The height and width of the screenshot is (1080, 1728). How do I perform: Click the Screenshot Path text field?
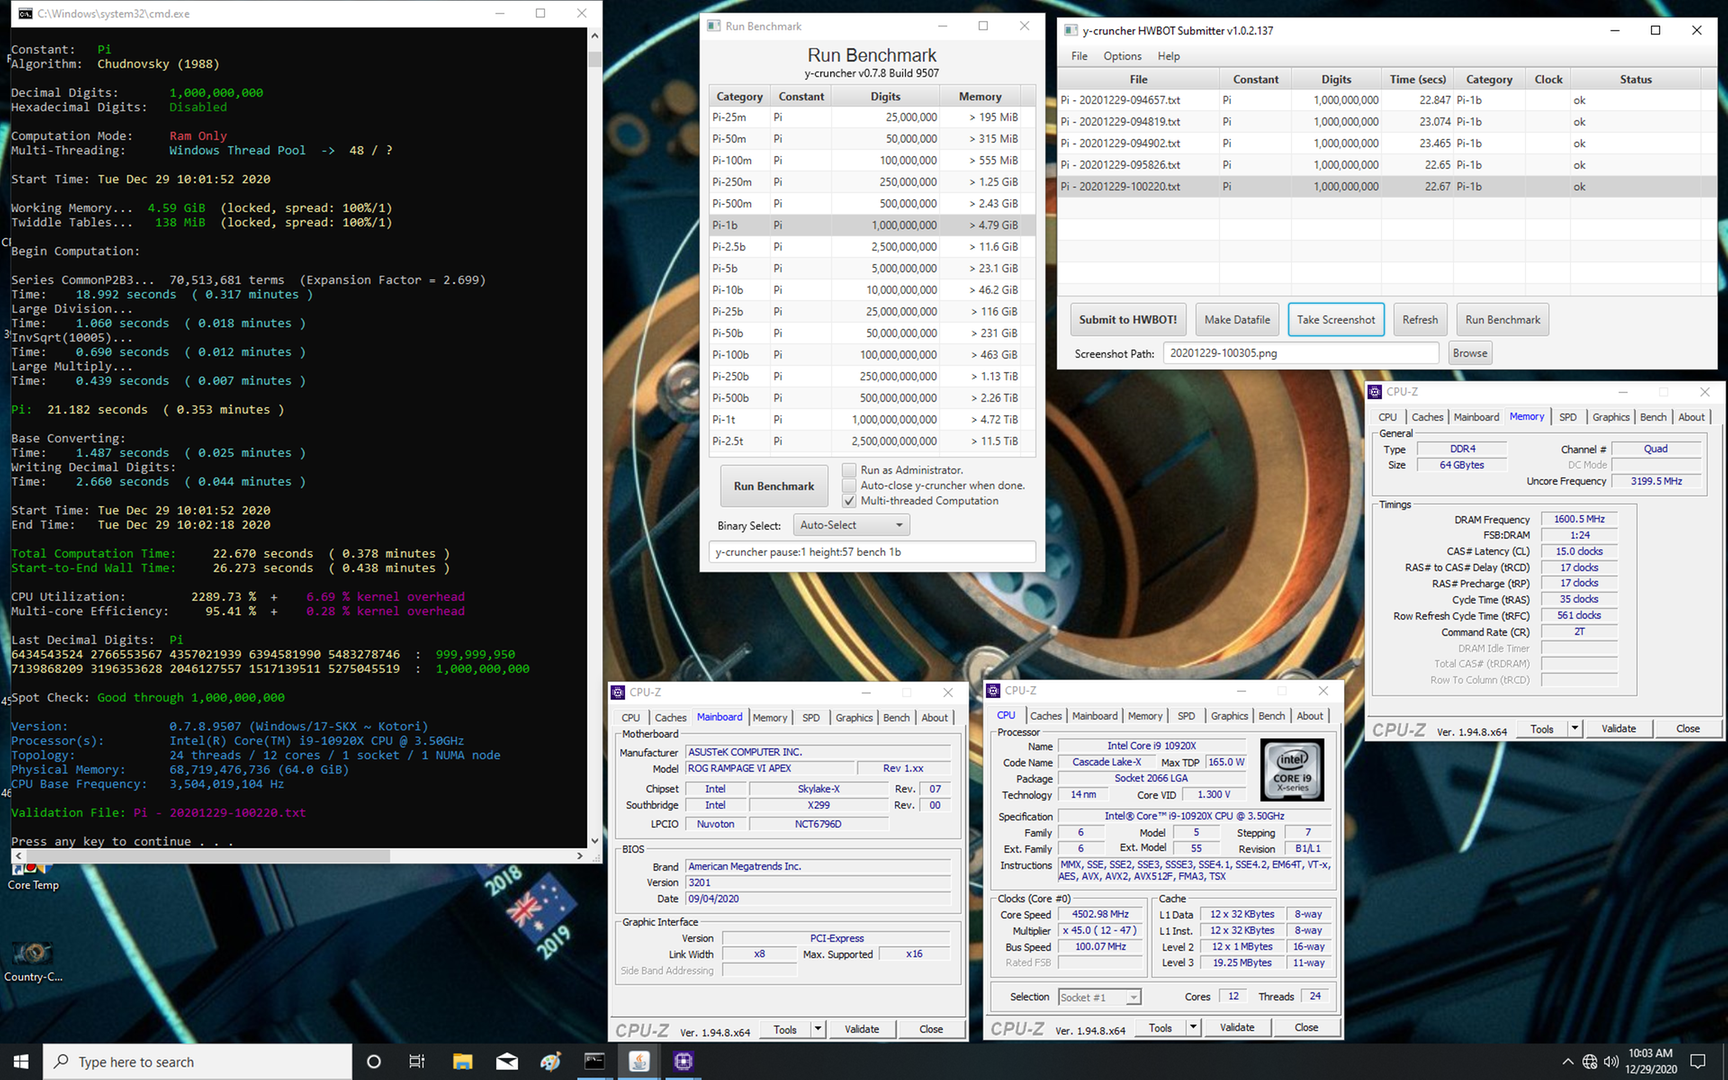(1301, 353)
